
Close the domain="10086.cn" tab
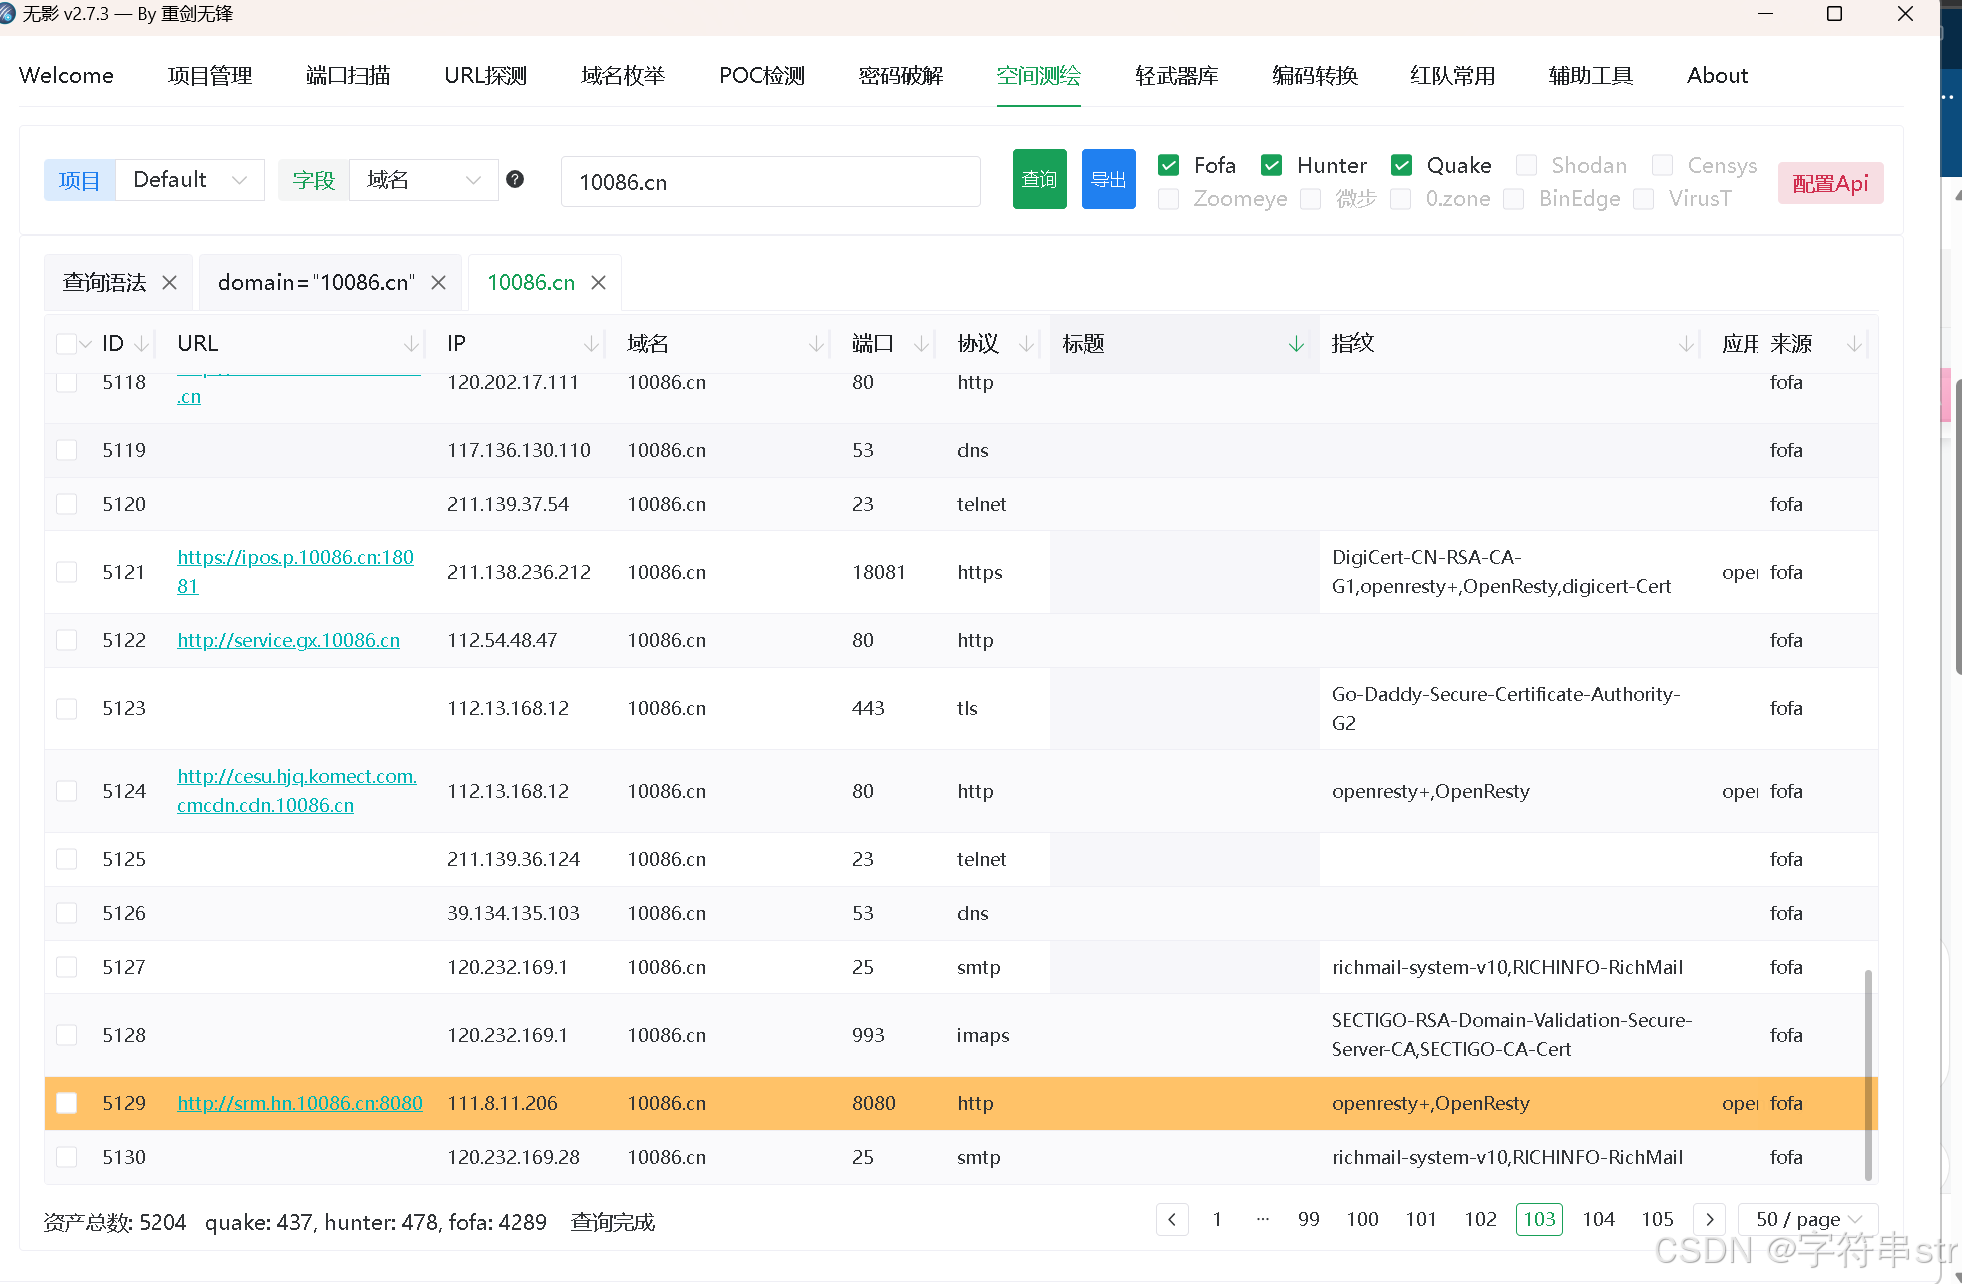[x=438, y=283]
